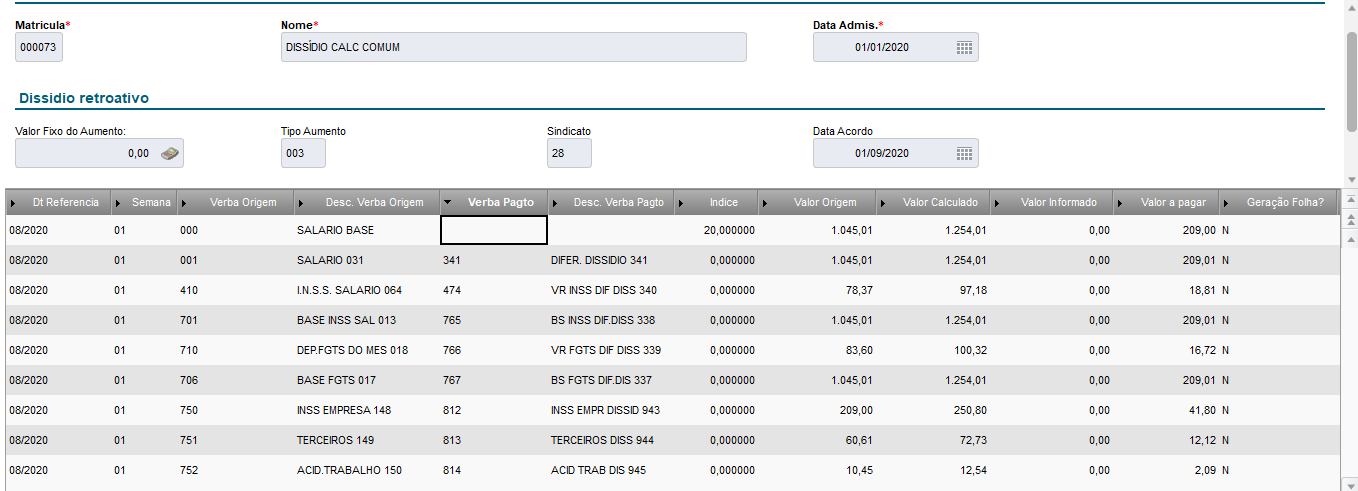Select the TERCEIROS 149 cell
Image resolution: width=1358 pixels, height=491 pixels.
(x=366, y=440)
